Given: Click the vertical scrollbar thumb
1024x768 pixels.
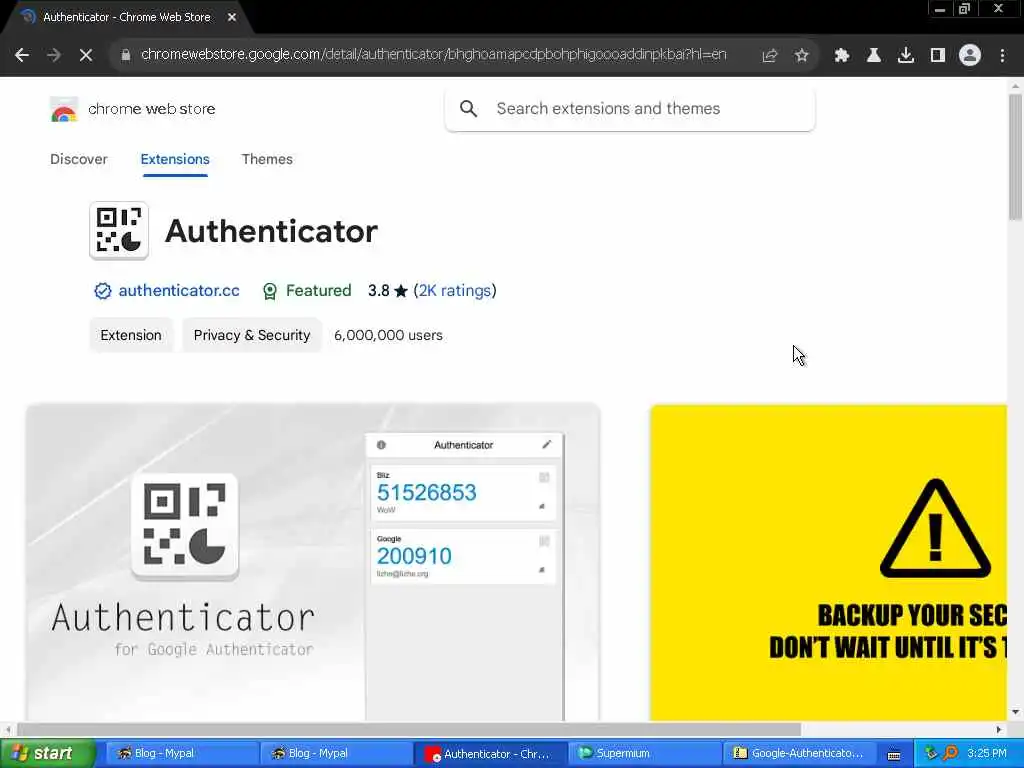Looking at the screenshot, I should pyautogui.click(x=1015, y=157).
